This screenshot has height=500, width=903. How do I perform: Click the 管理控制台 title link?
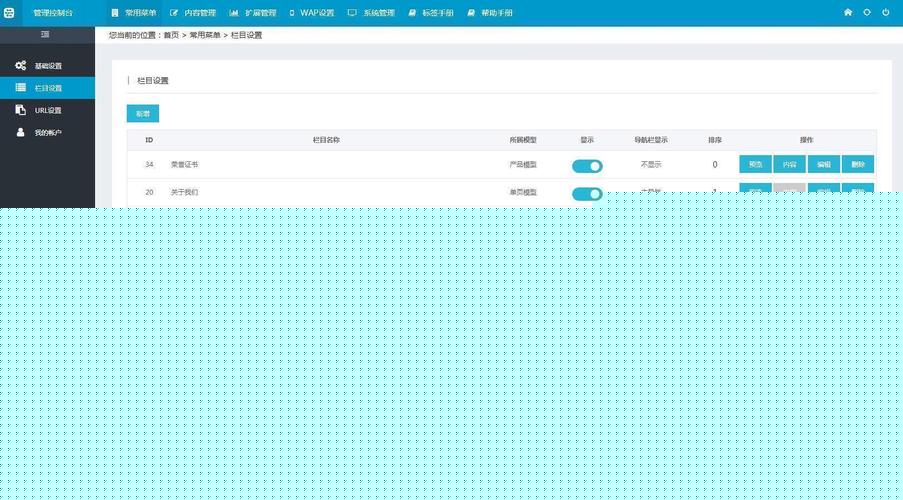point(53,13)
